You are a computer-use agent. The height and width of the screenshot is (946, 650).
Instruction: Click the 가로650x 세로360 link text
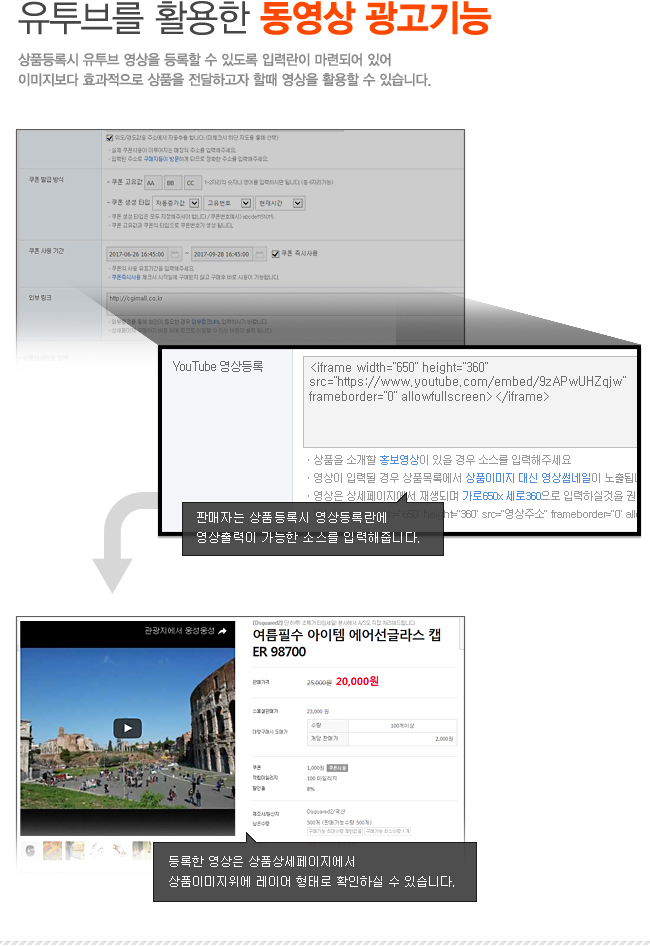502,496
